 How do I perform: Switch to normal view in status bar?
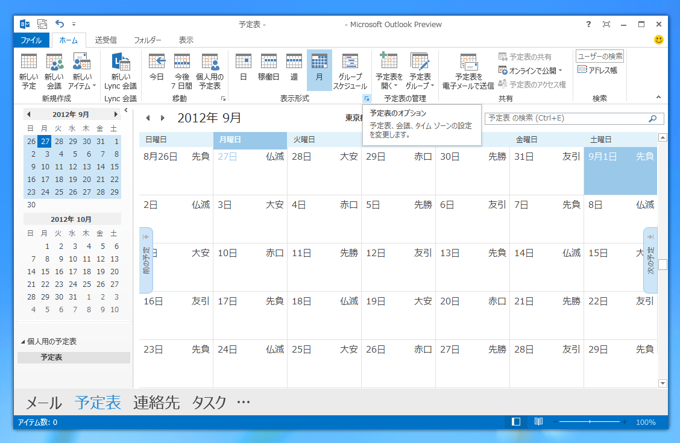[x=516, y=422]
